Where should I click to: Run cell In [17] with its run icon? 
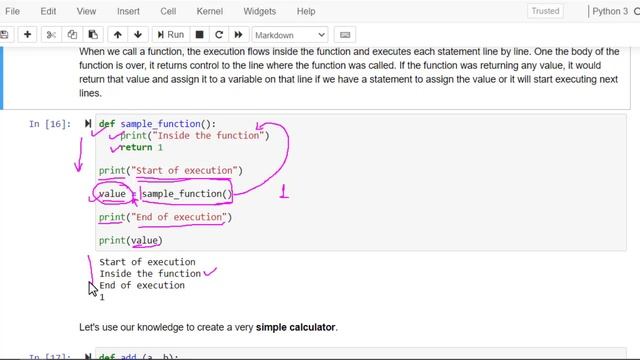(88, 357)
